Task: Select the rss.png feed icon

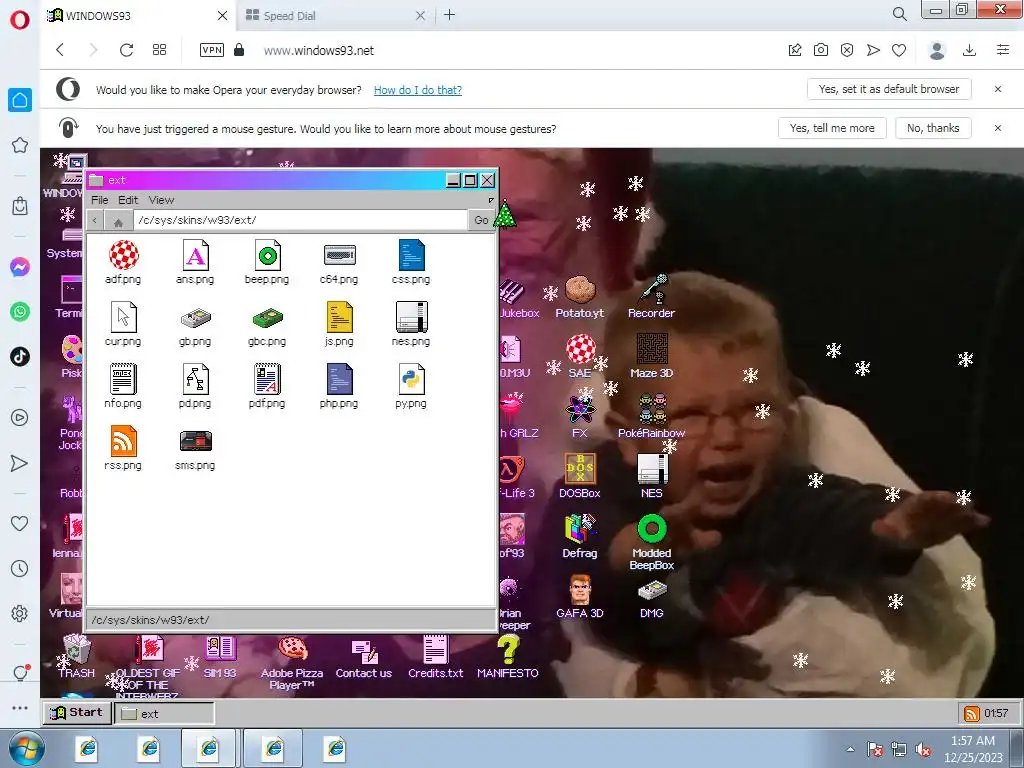Action: [x=123, y=441]
